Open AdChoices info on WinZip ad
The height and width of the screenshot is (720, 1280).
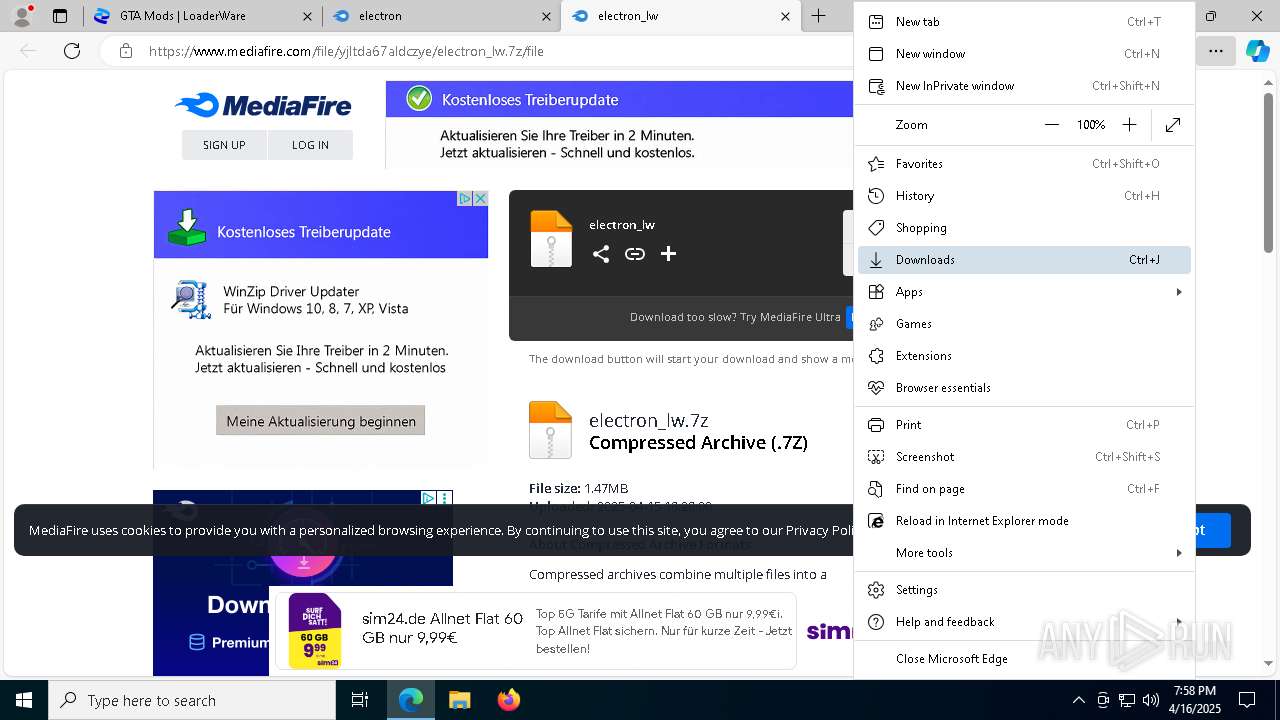coord(465,199)
